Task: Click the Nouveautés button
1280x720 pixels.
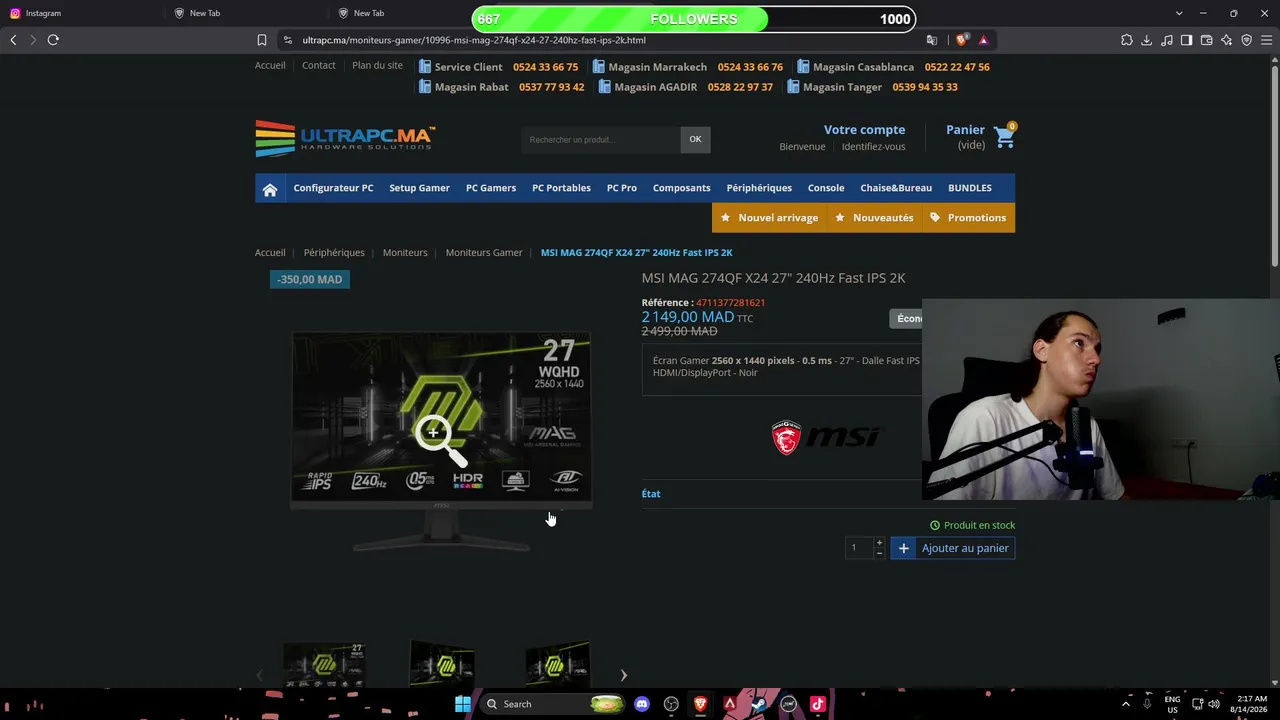Action: pyautogui.click(x=874, y=218)
